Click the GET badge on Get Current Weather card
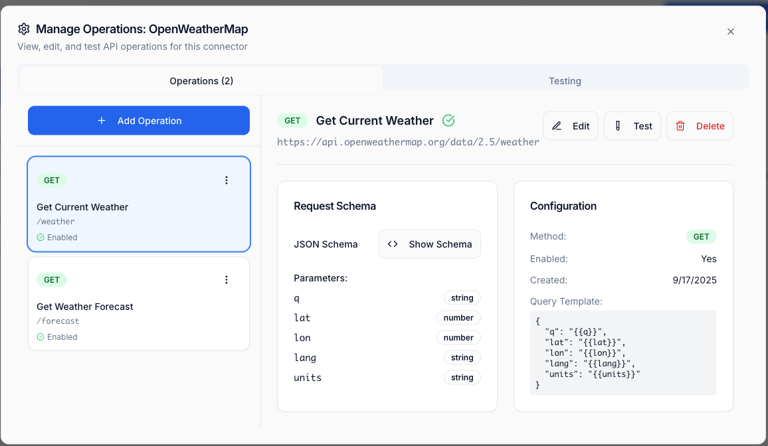Viewport: 768px width, 446px height. [51, 180]
